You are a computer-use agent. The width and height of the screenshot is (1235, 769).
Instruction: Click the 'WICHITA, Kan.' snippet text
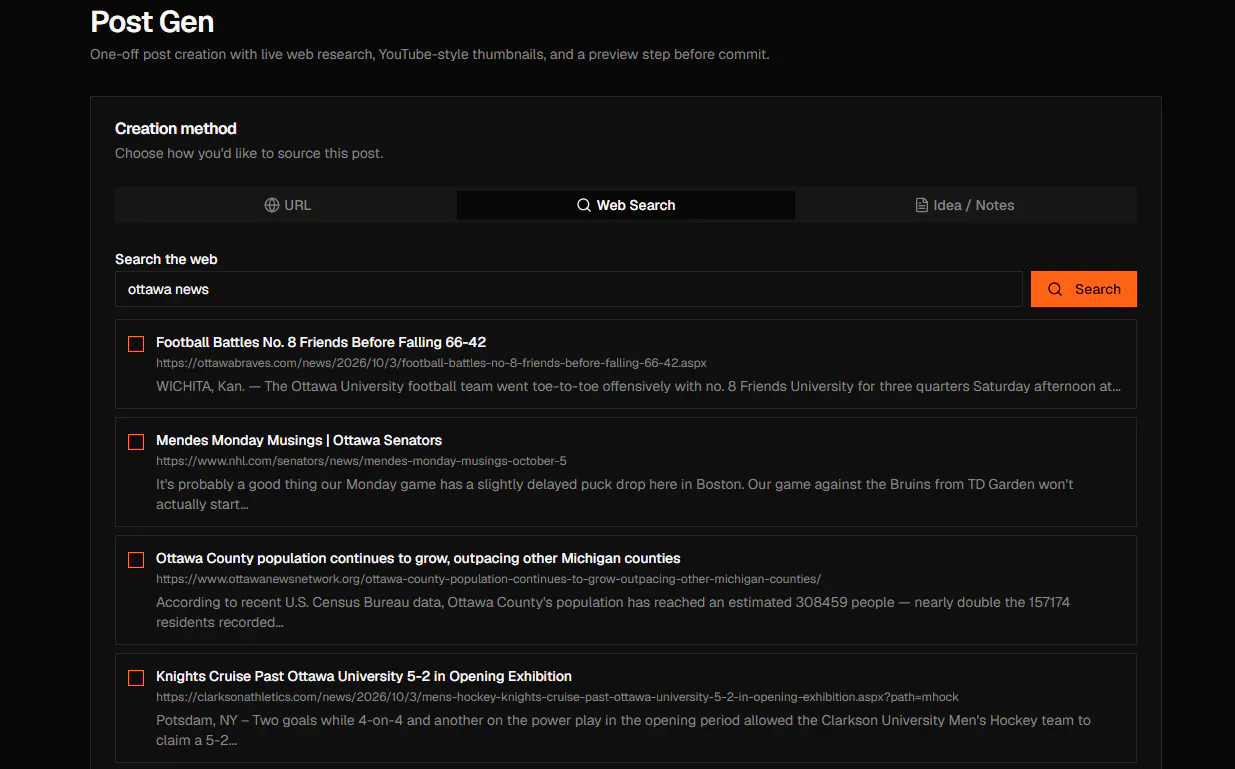pyautogui.click(x=638, y=386)
